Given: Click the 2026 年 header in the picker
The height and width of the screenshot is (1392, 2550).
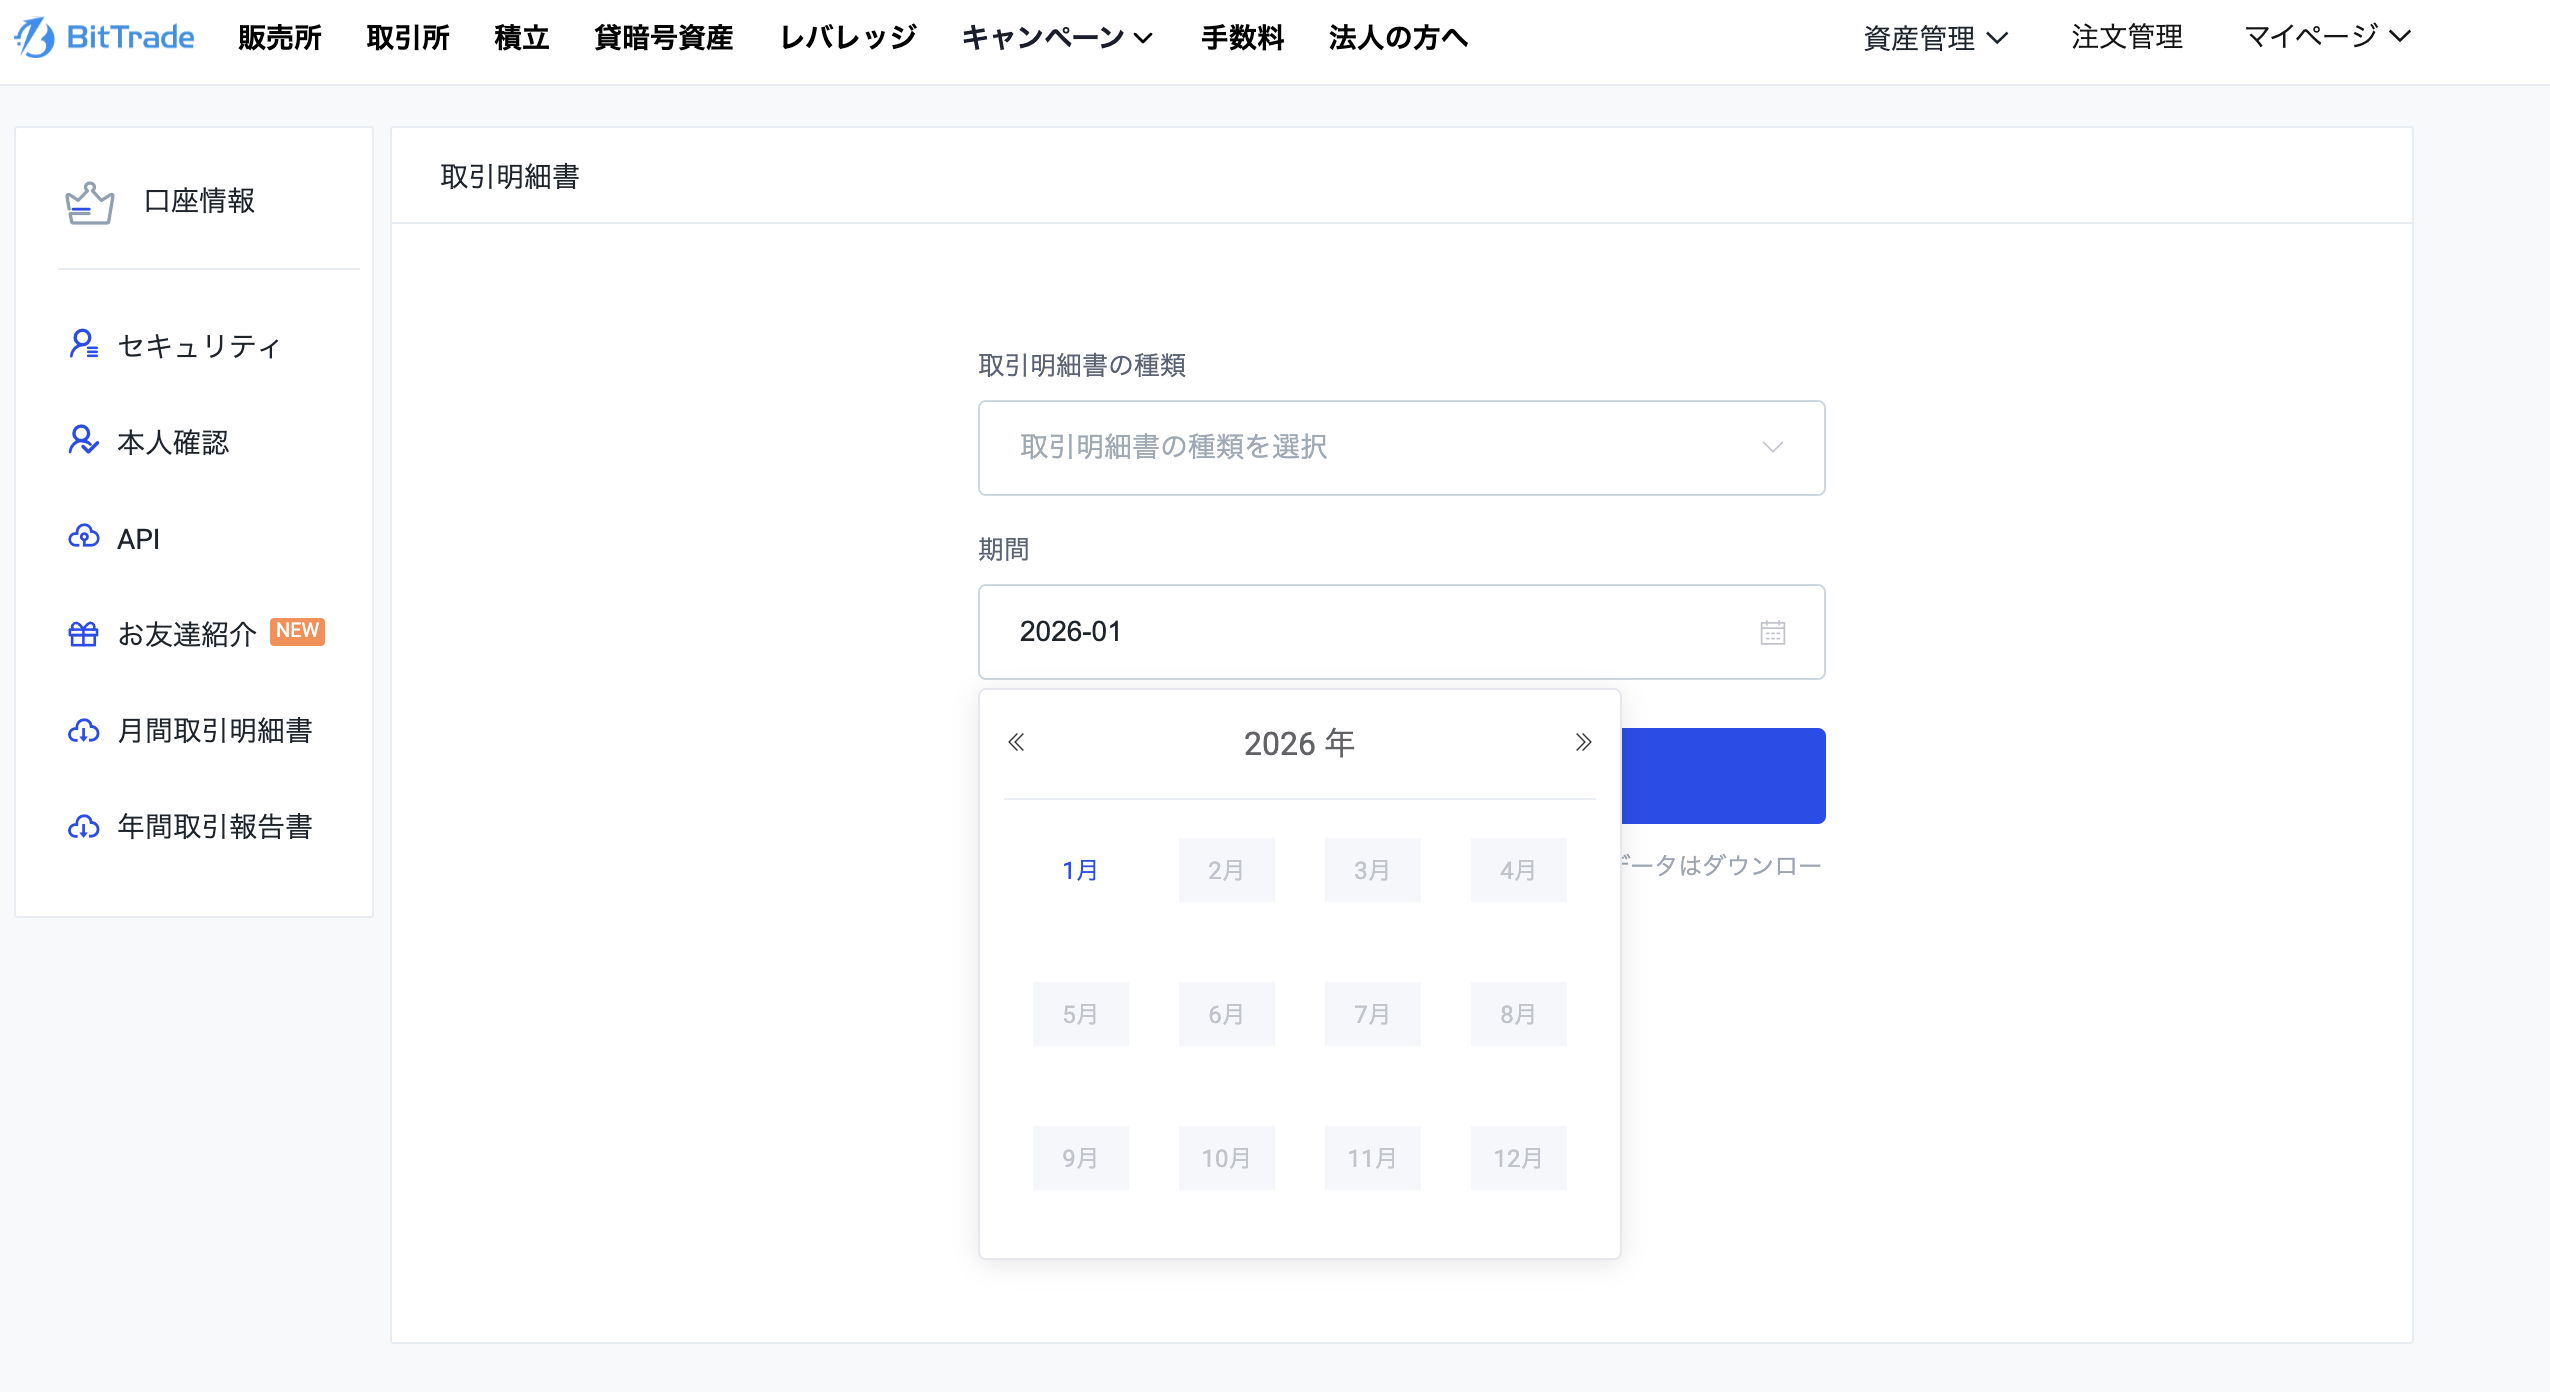Looking at the screenshot, I should point(1299,743).
